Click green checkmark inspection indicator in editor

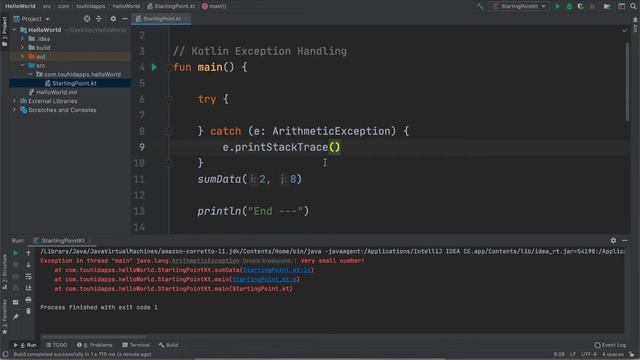(x=625, y=30)
